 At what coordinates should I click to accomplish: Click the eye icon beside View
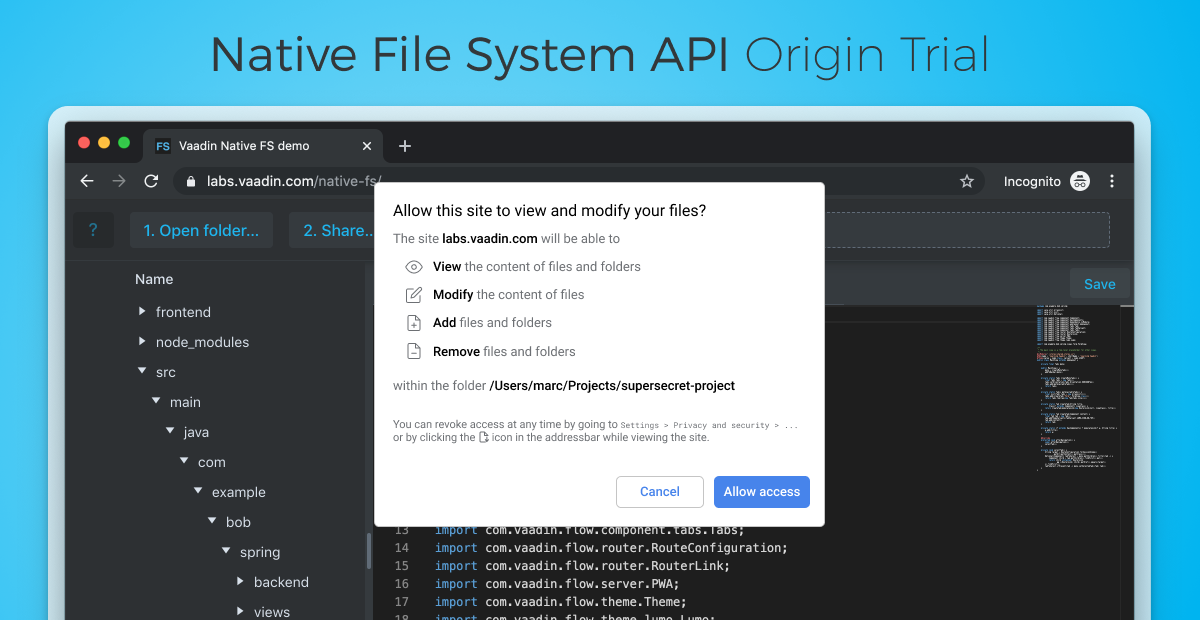(x=414, y=267)
